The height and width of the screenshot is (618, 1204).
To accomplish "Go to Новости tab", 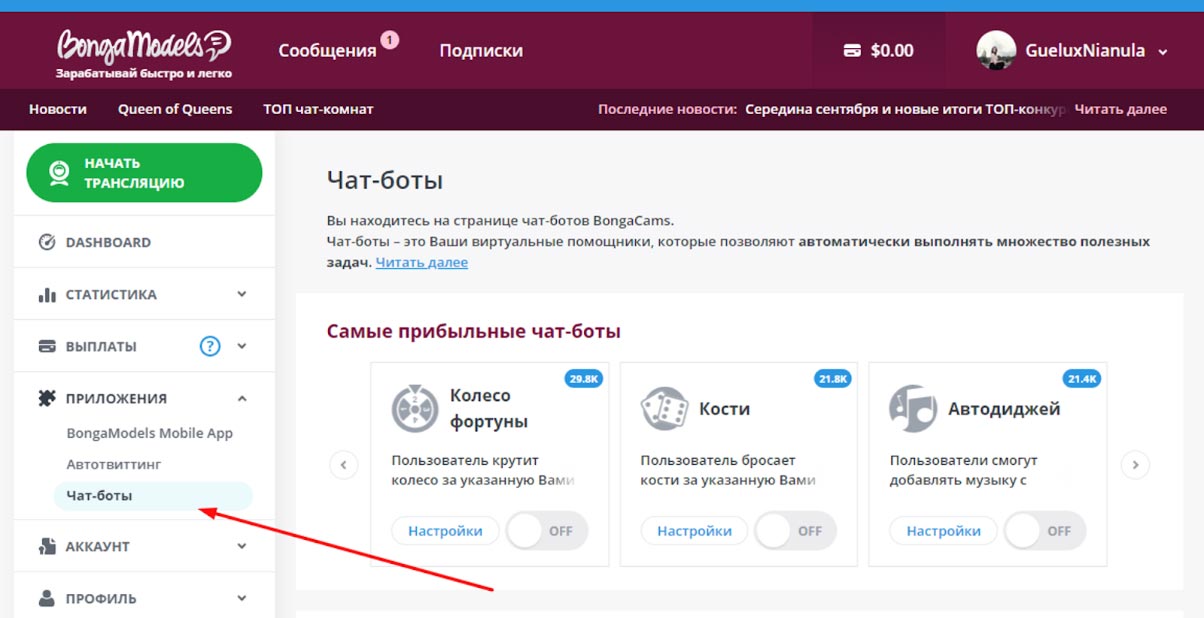I will [x=58, y=109].
